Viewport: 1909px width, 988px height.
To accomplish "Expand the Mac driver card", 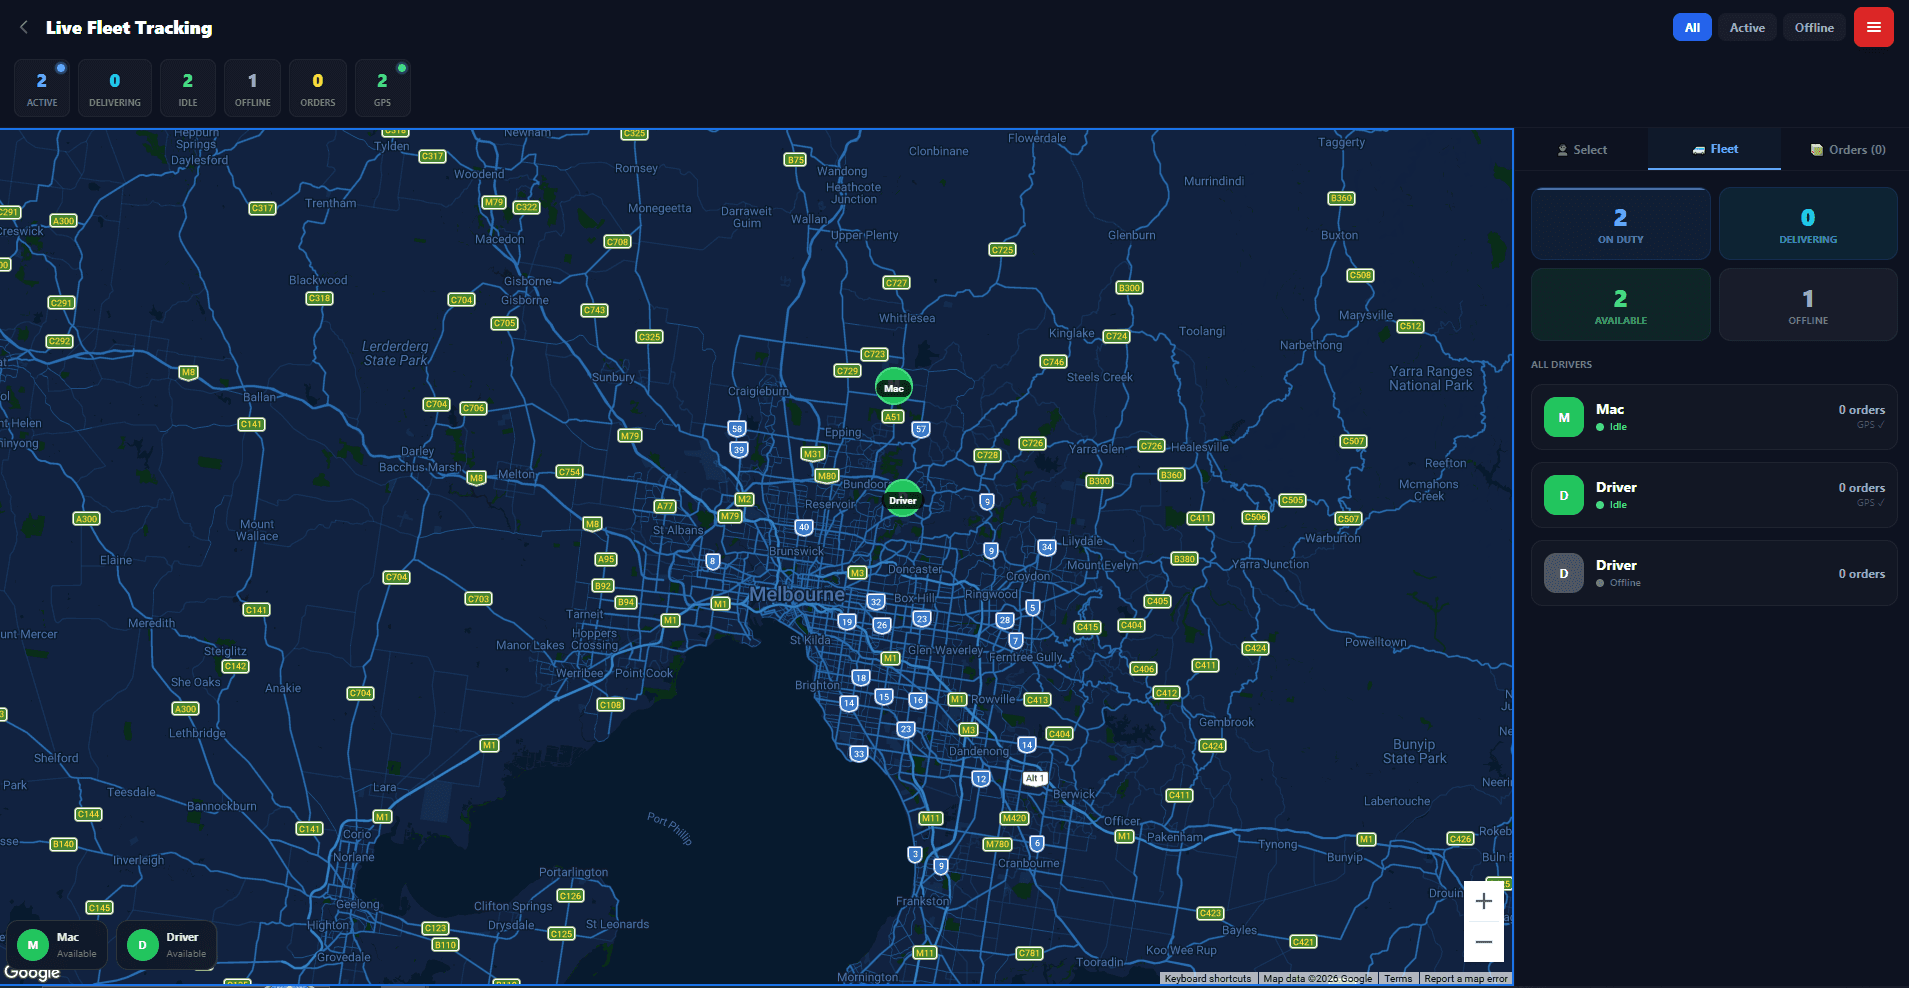I will [x=1713, y=417].
